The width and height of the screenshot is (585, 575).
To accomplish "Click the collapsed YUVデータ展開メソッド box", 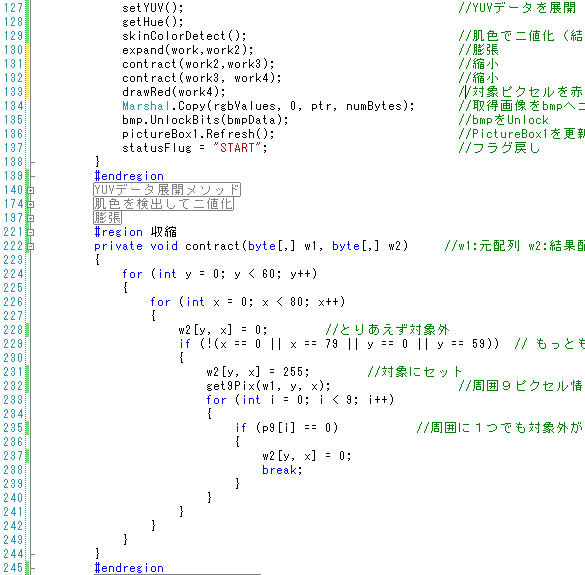I will [167, 190].
